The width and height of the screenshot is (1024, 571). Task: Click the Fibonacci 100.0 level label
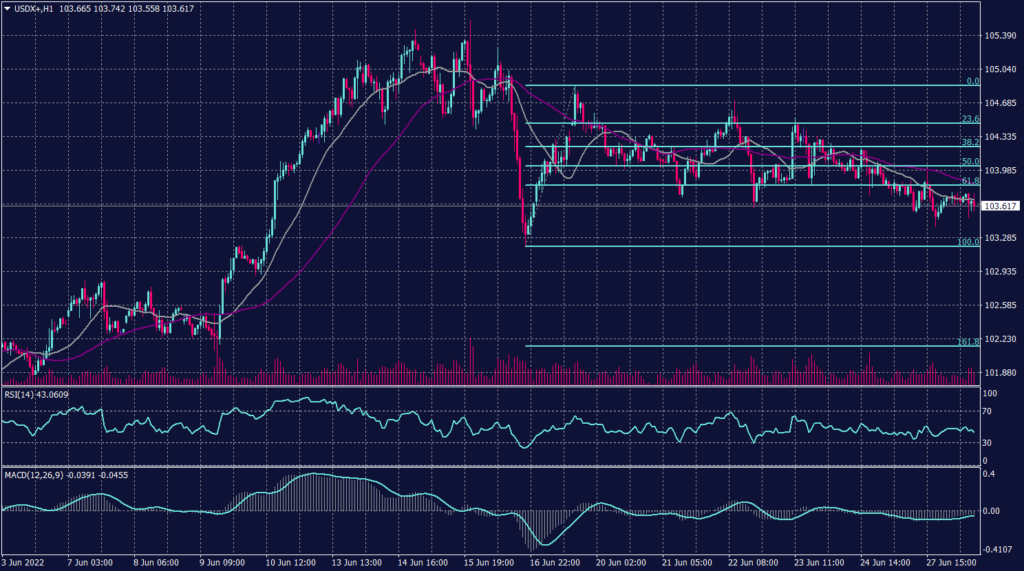[x=968, y=242]
